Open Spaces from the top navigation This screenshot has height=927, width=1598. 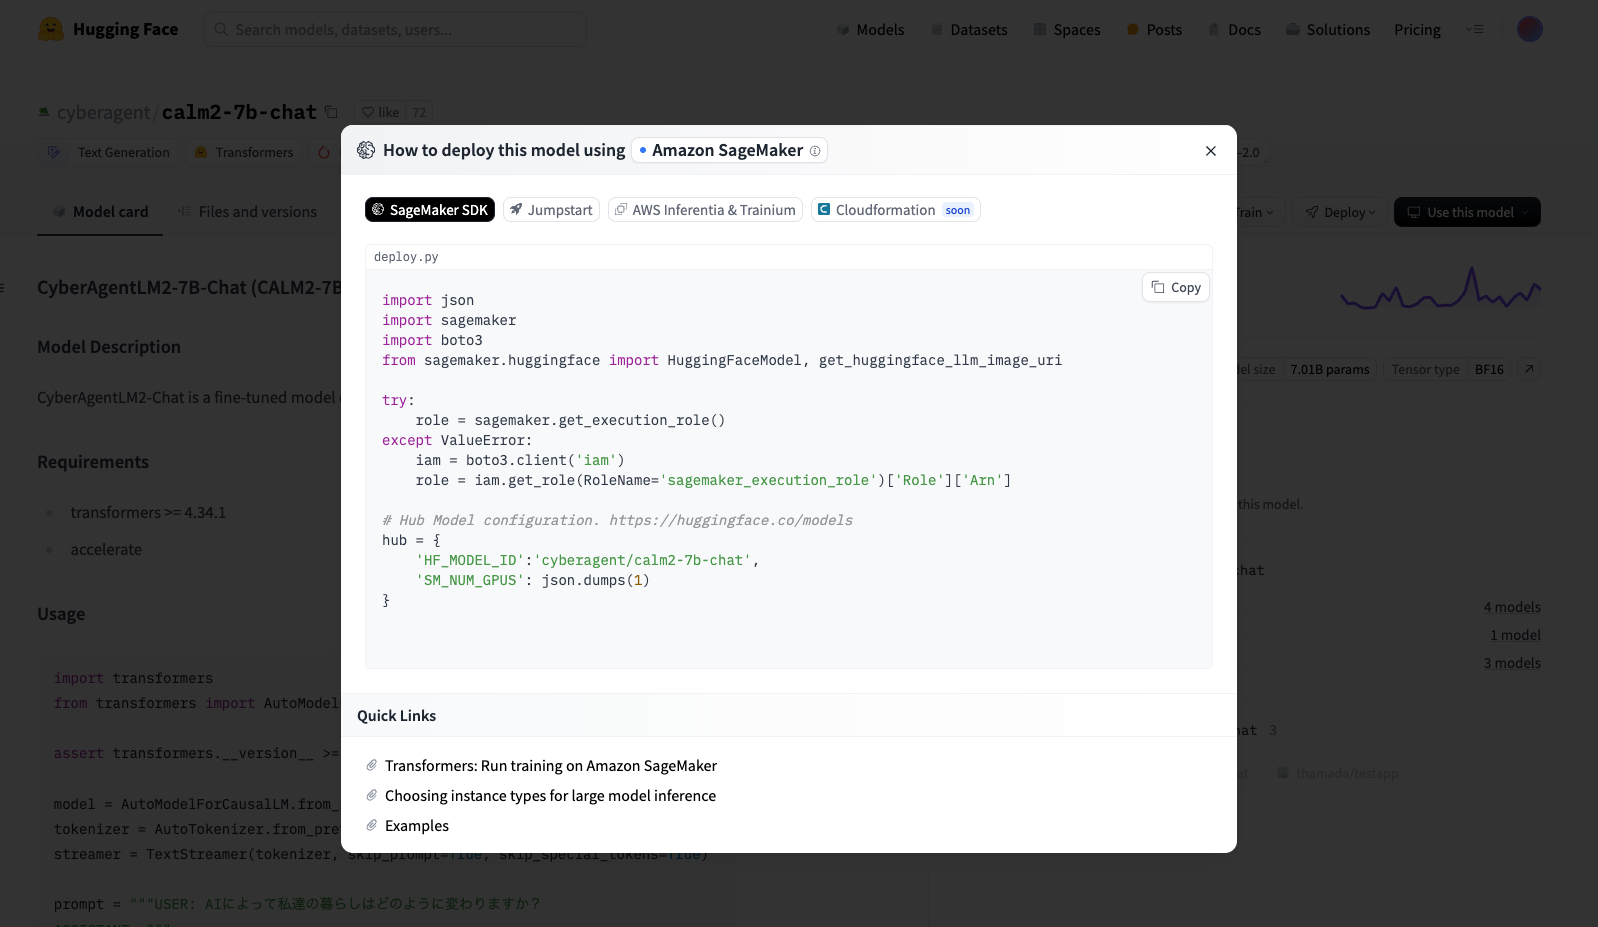pos(1067,30)
